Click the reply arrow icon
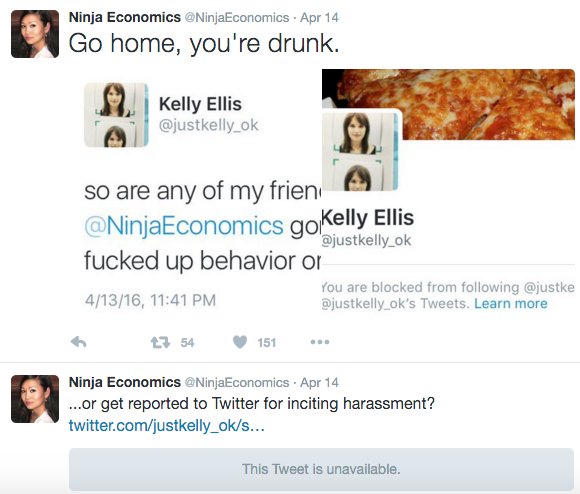580x494 pixels. [78, 342]
